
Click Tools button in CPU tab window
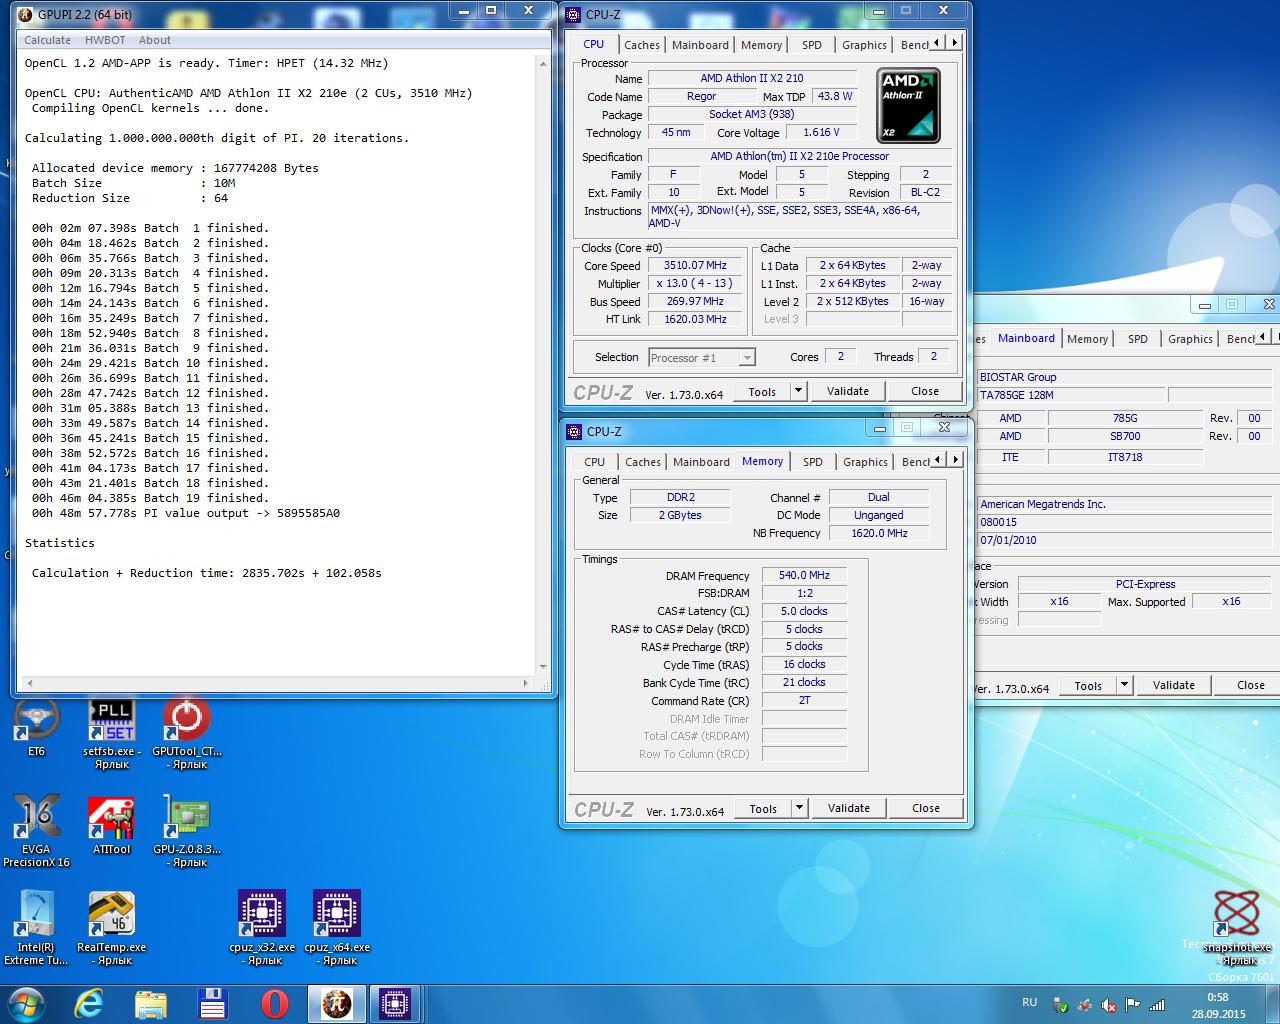coord(762,391)
